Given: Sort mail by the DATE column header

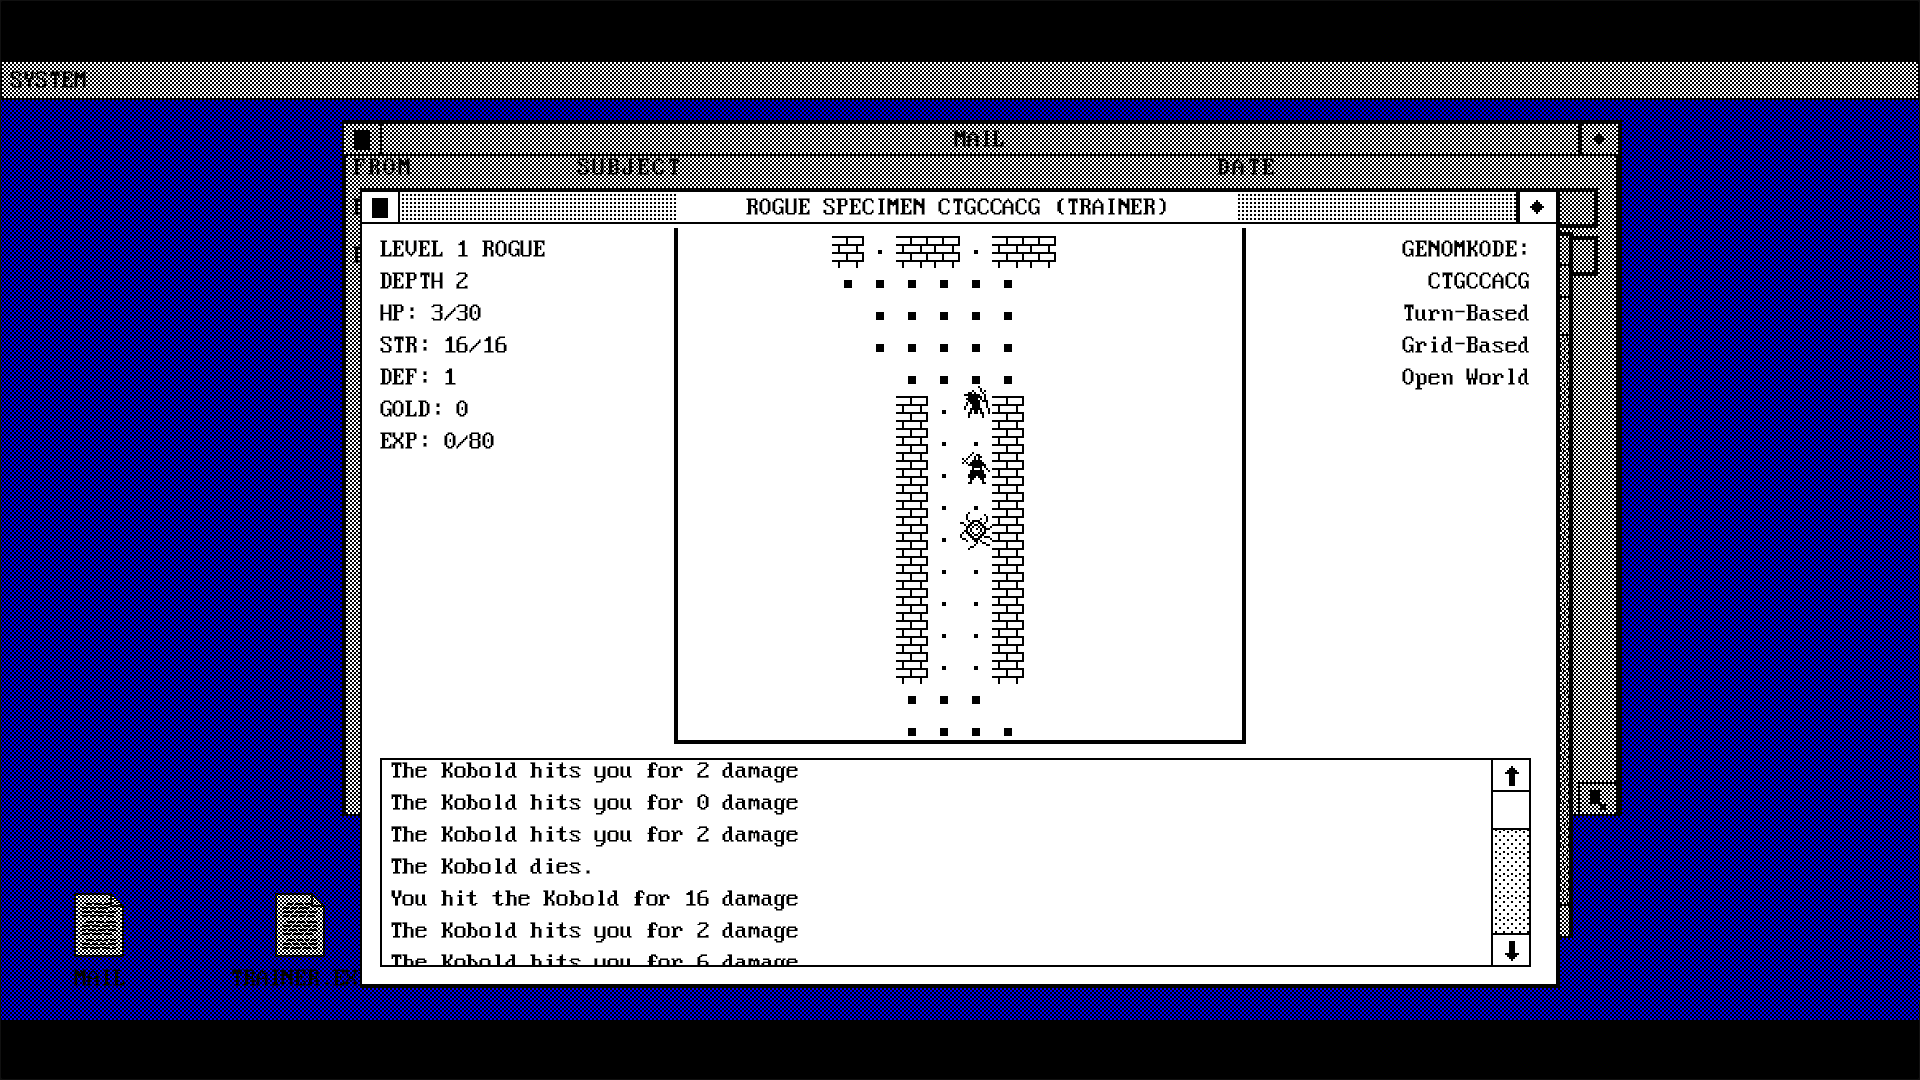Looking at the screenshot, I should tap(1245, 166).
